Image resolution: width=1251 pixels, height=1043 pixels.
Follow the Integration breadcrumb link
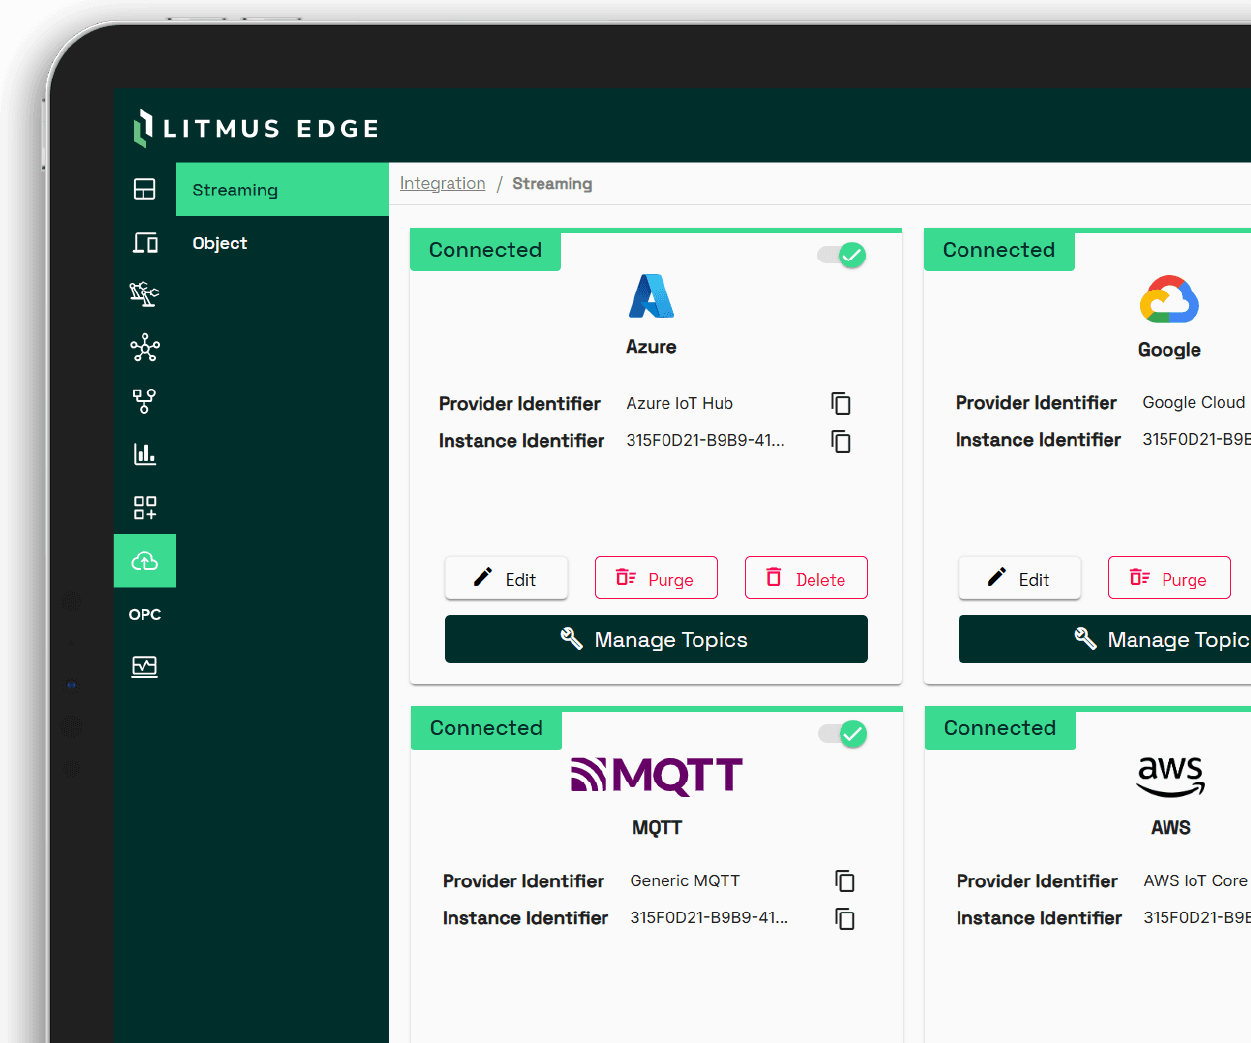442,183
